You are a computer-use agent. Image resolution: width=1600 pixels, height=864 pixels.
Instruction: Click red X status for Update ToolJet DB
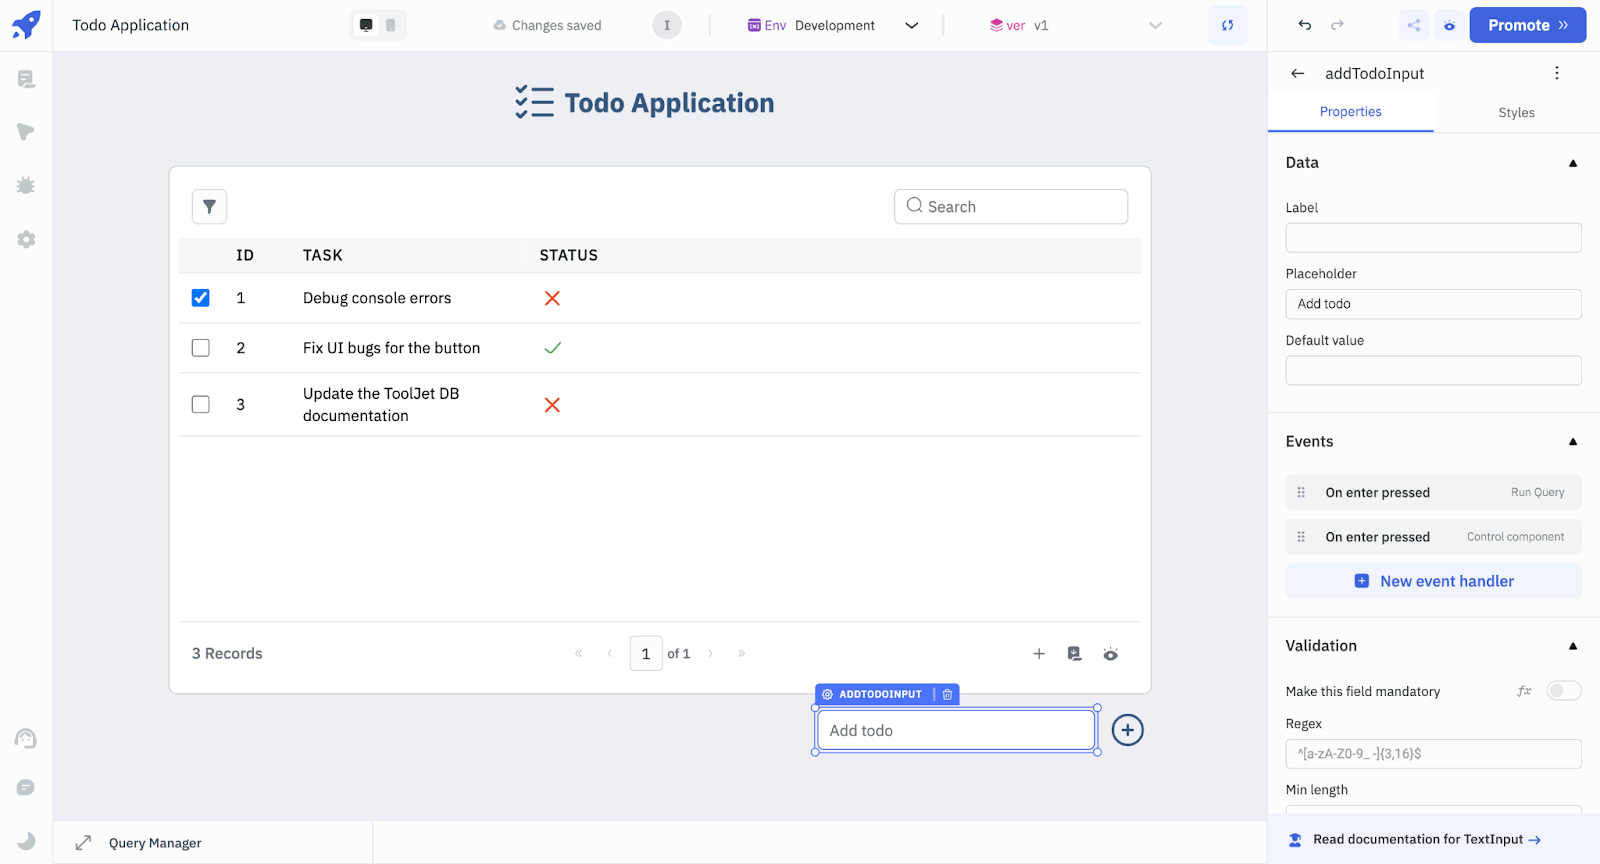point(552,405)
